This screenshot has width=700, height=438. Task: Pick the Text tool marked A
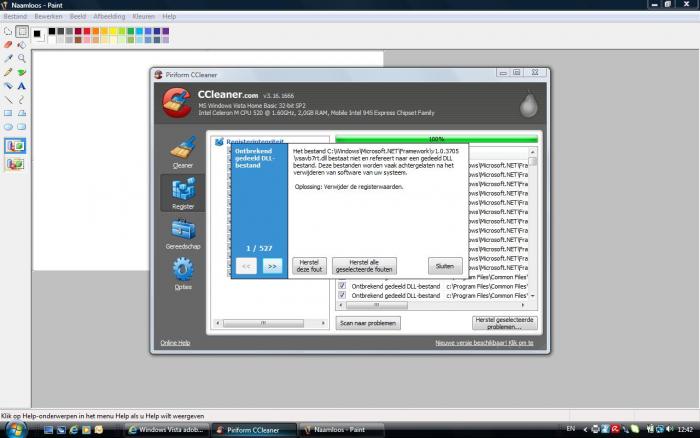coord(22,86)
